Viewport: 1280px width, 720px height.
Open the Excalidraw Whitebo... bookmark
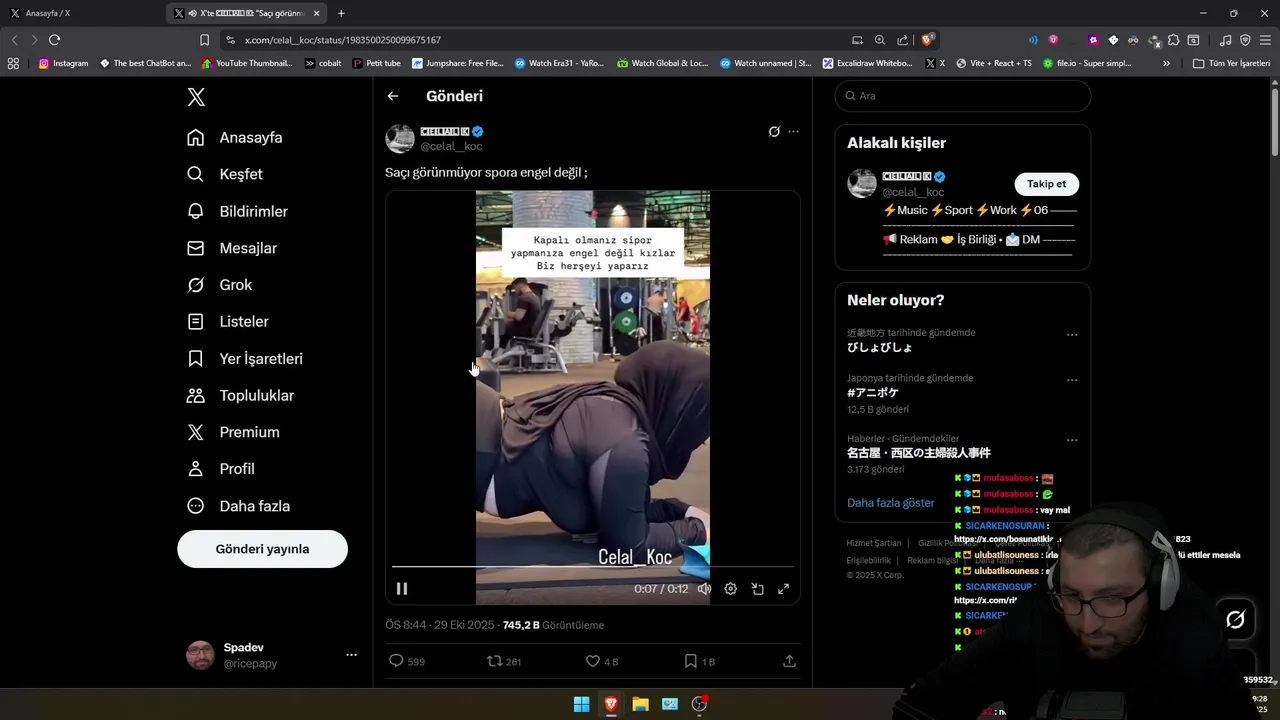867,63
